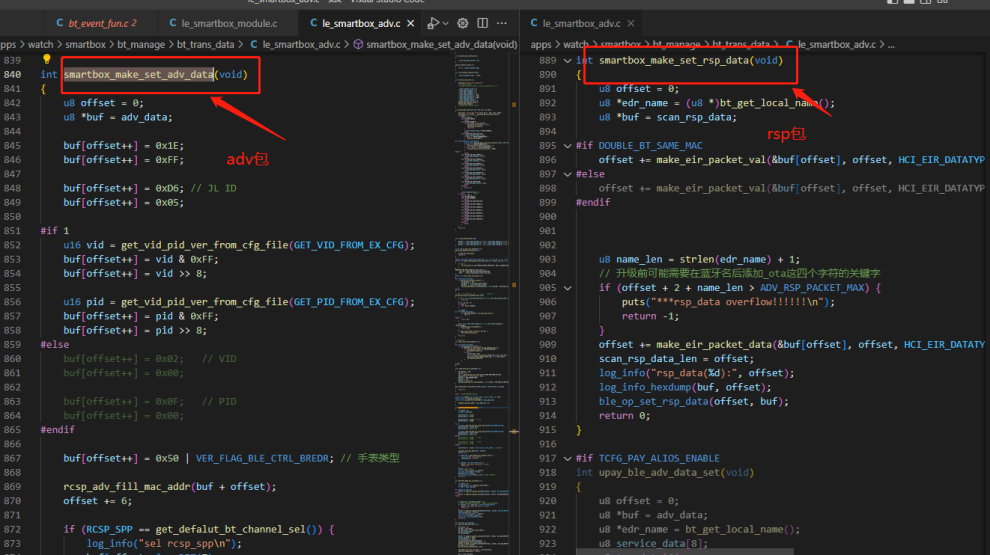Click the minimap of the left editor
Viewport: 990px width, 555px height.
tap(482, 303)
